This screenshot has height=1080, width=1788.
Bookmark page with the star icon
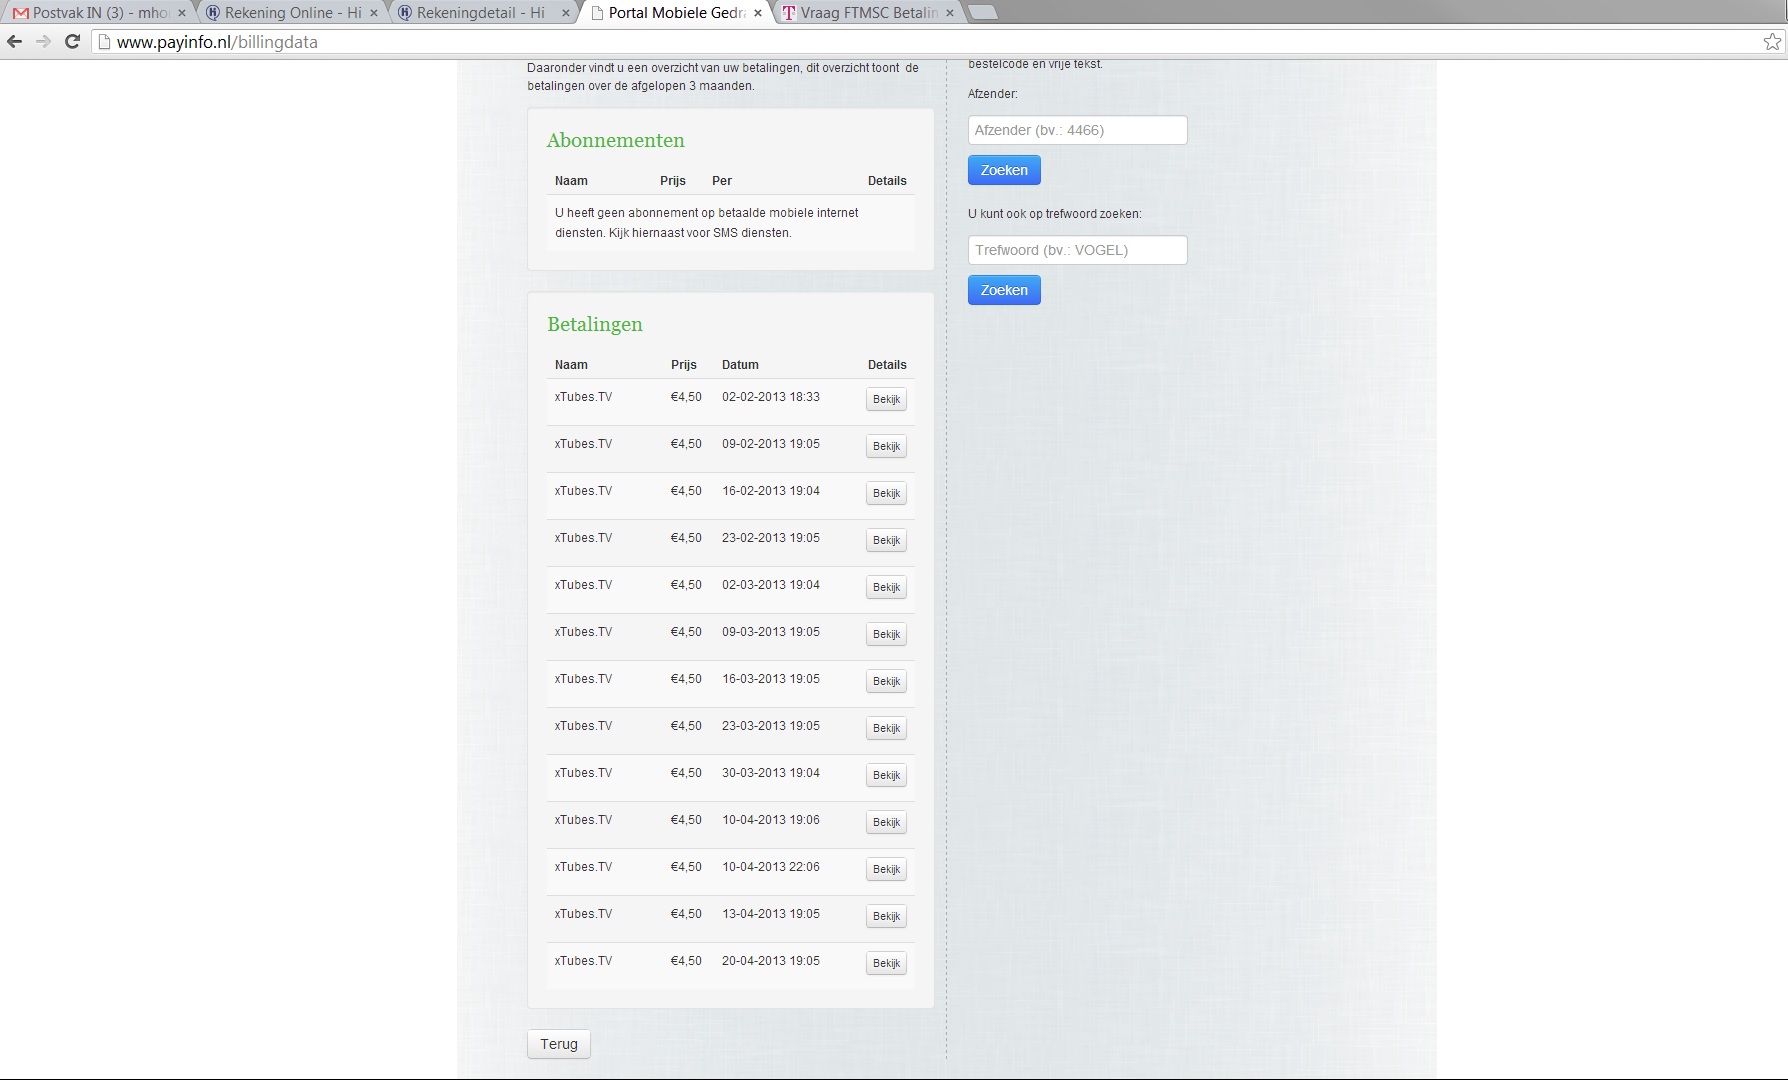(1772, 42)
